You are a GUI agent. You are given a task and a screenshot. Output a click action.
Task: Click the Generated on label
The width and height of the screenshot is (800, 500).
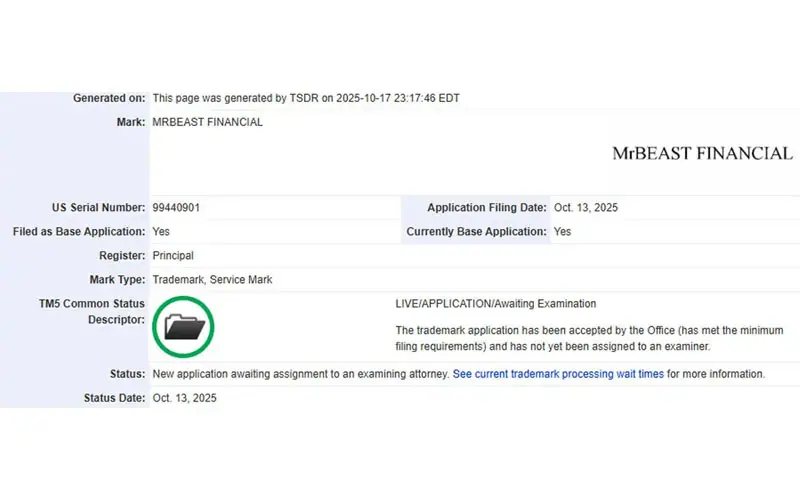tap(109, 98)
